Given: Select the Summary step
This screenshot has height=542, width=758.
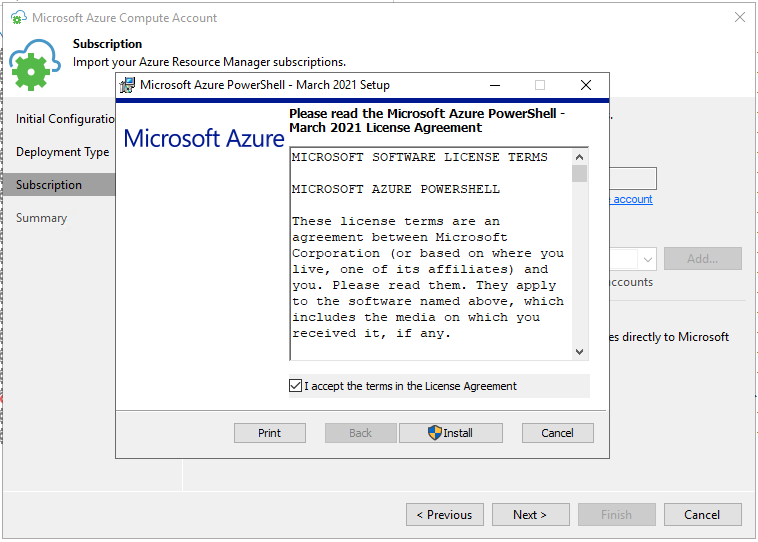Looking at the screenshot, I should click(41, 218).
